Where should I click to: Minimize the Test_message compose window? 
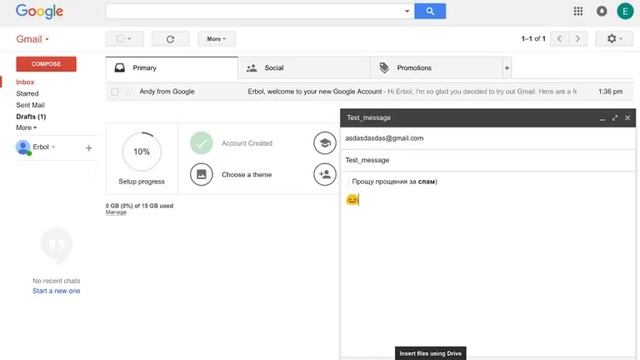tap(602, 118)
